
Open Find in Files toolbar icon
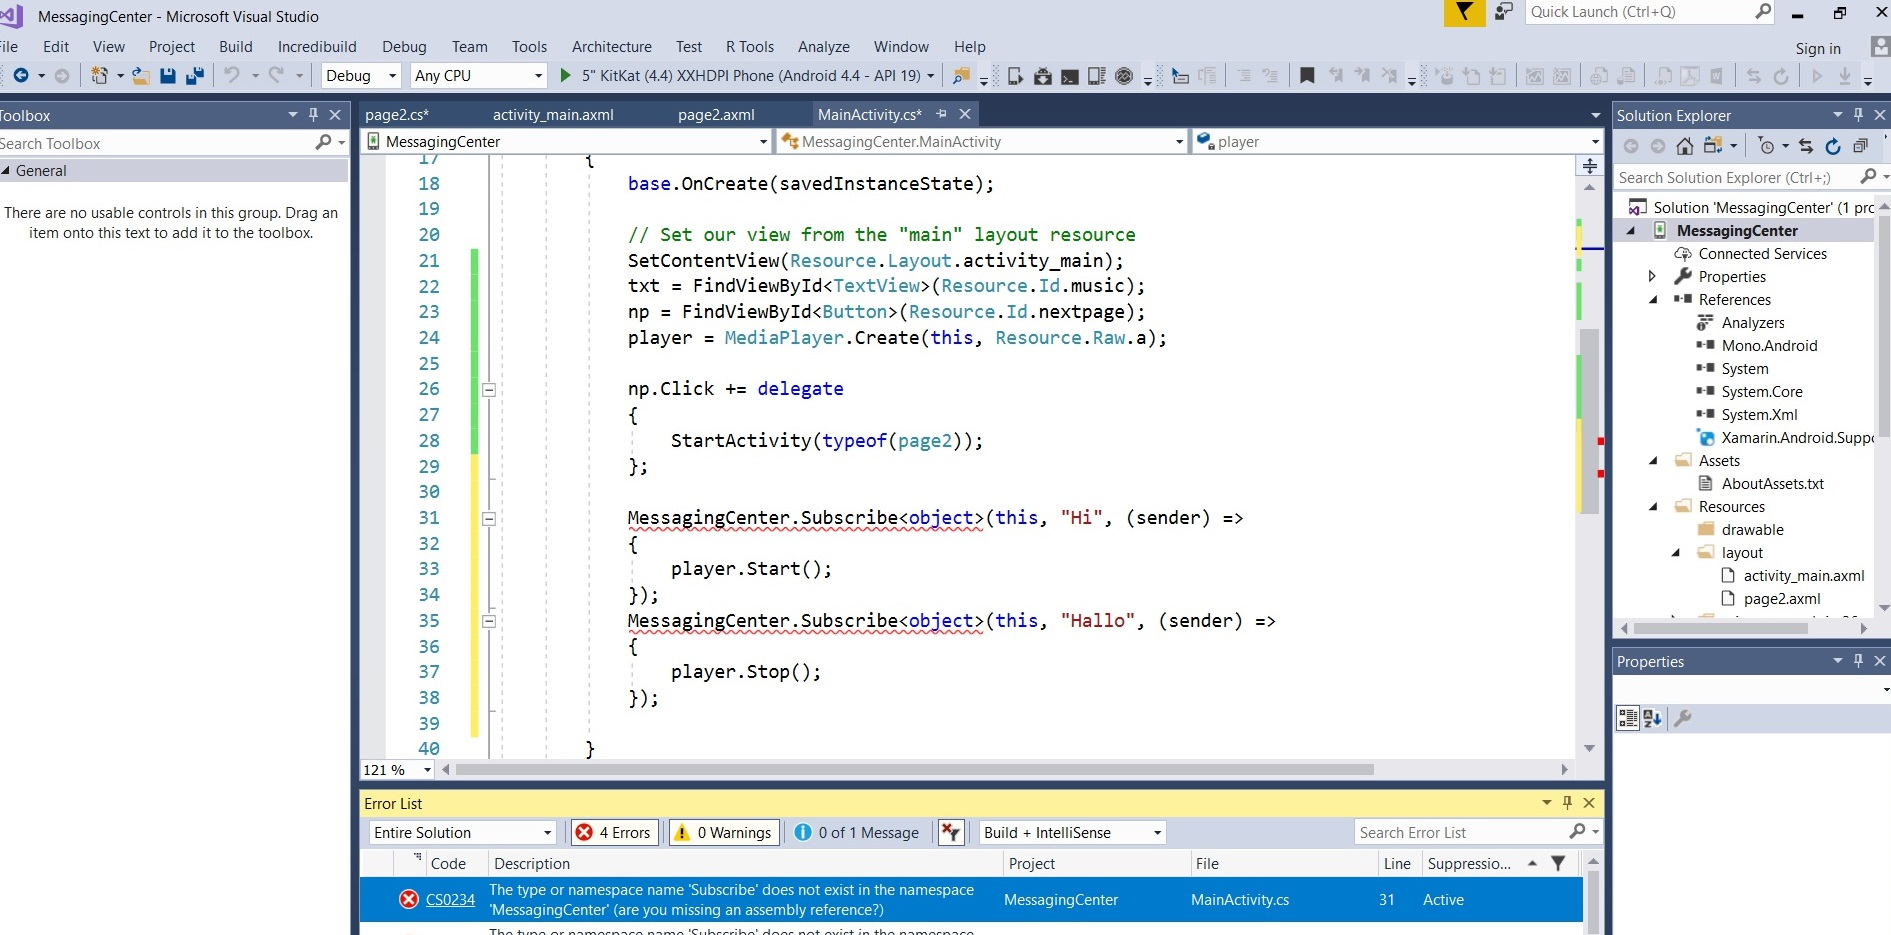tap(961, 75)
